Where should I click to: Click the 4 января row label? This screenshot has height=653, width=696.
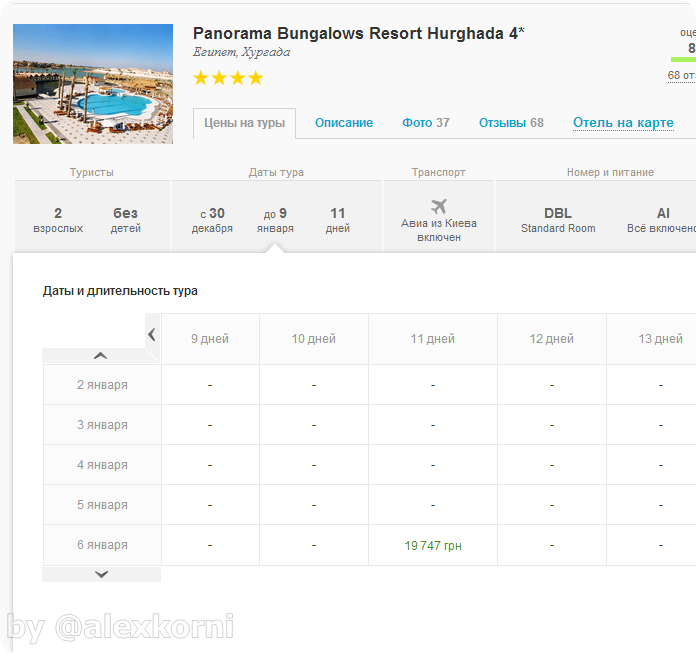[x=102, y=465]
